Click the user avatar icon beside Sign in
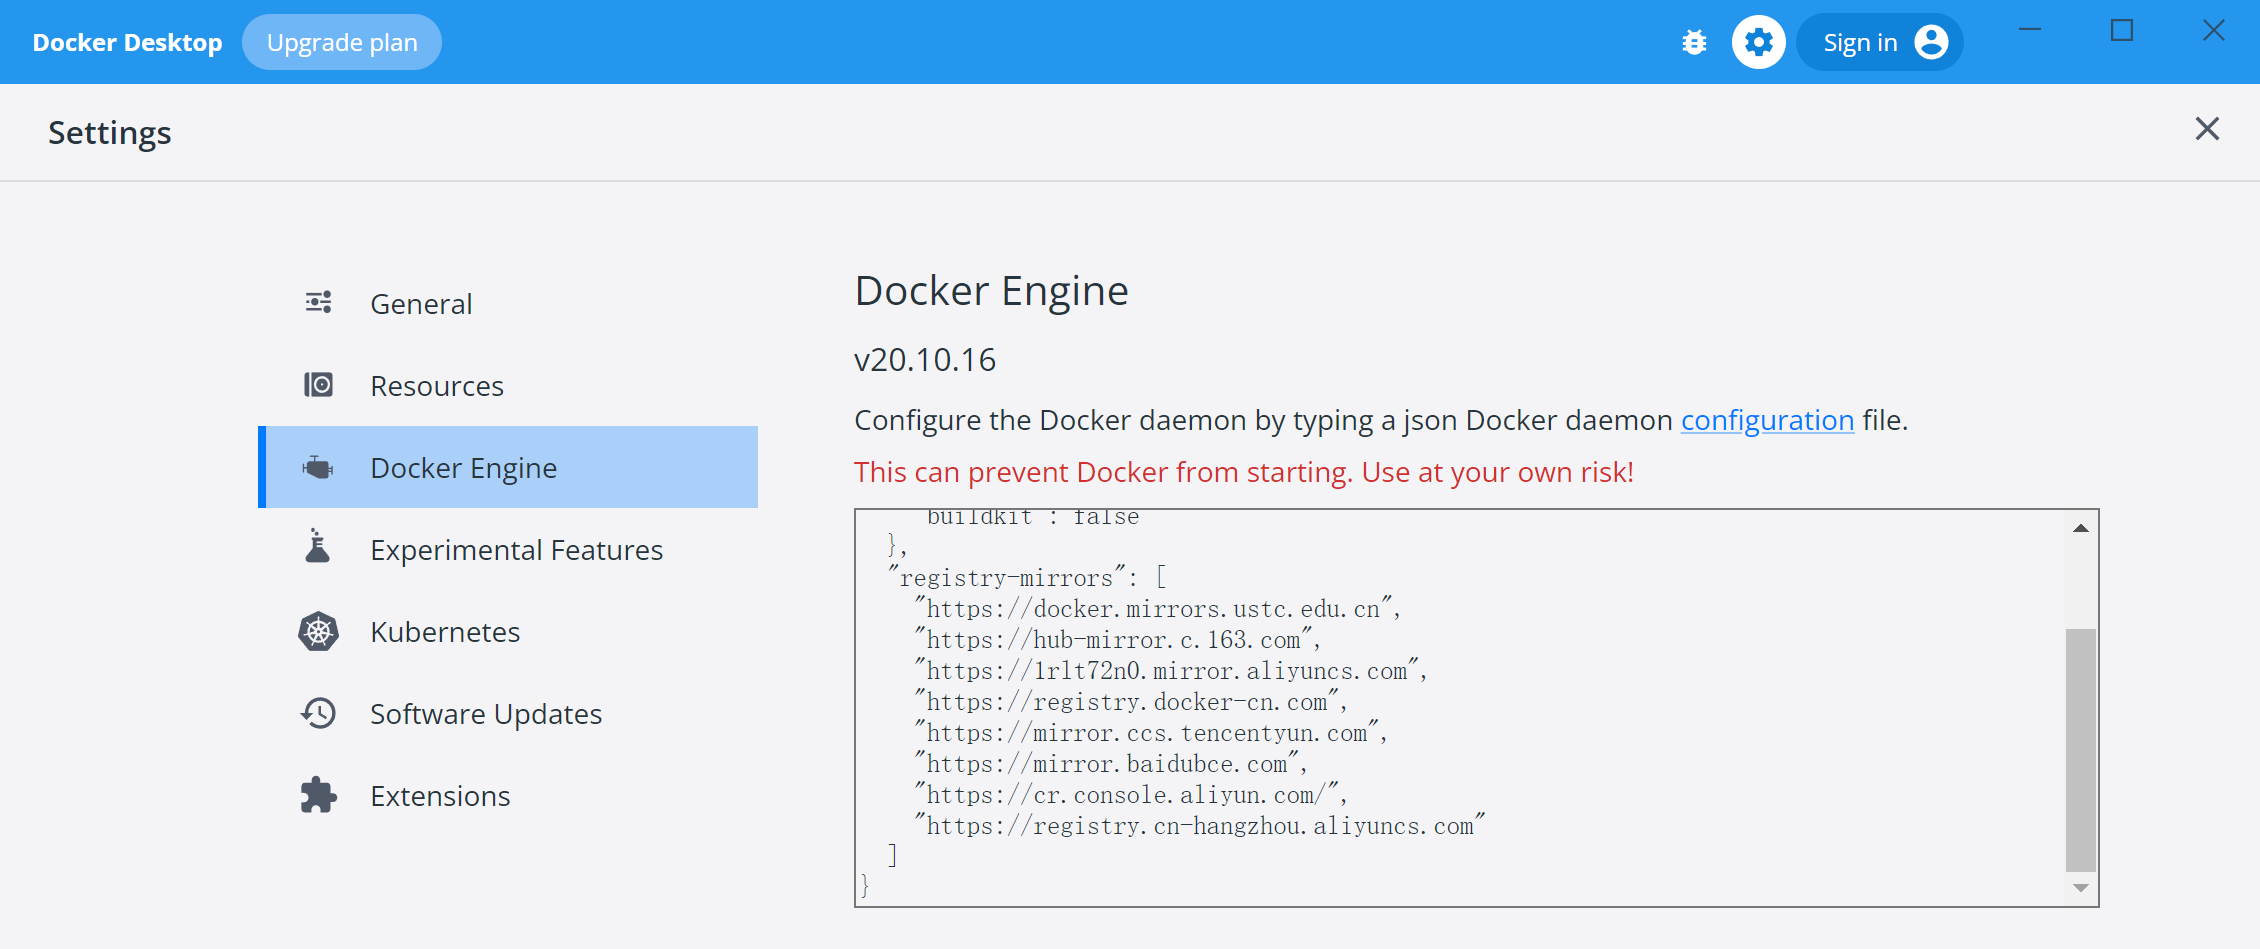This screenshot has height=949, width=2260. coord(1931,42)
